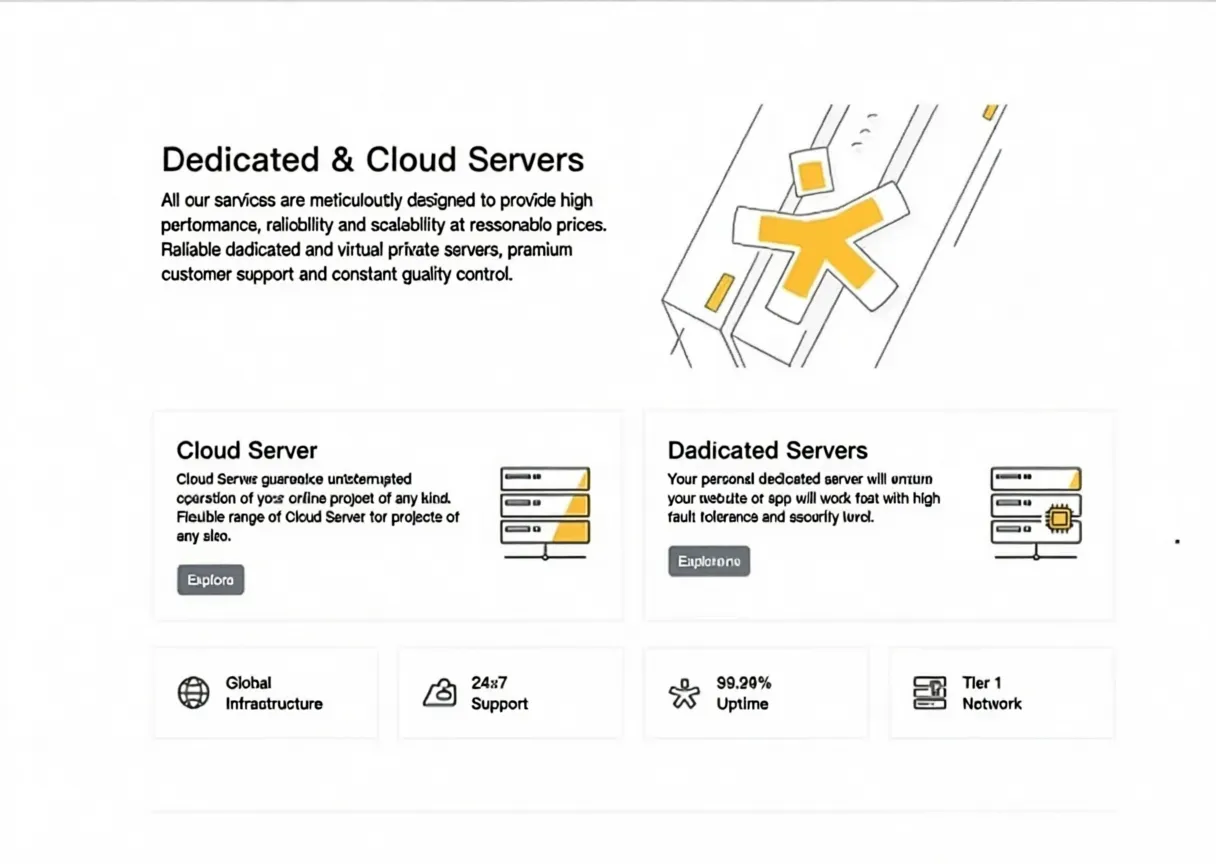Click the globe icon for Global Infrastructure
Image resolution: width=1216 pixels, height=864 pixels.
(x=193, y=692)
